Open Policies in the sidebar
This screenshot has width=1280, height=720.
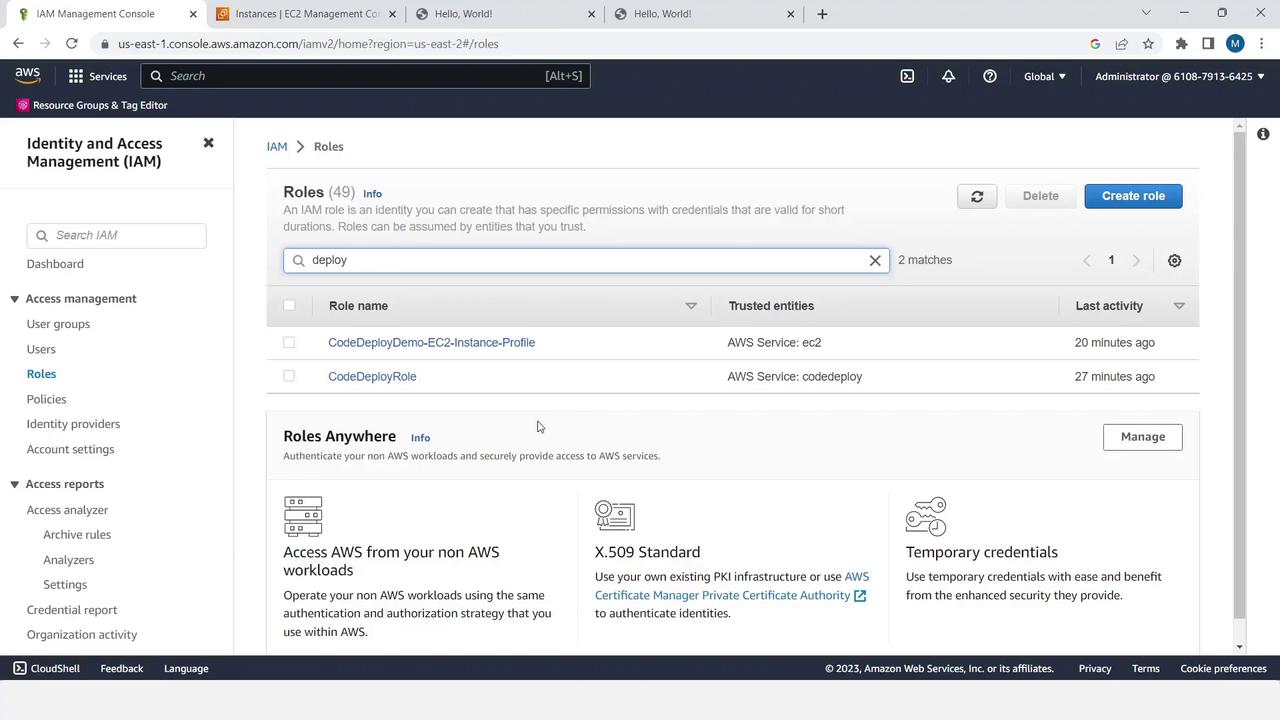pos(46,399)
